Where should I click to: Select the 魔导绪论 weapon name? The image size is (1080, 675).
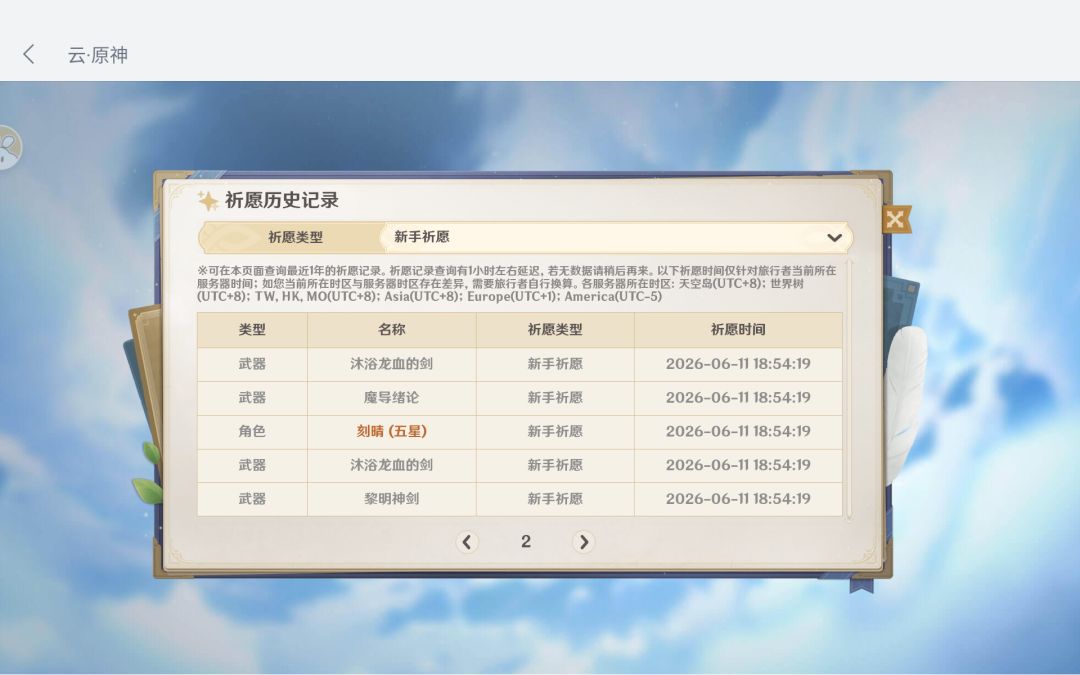391,397
